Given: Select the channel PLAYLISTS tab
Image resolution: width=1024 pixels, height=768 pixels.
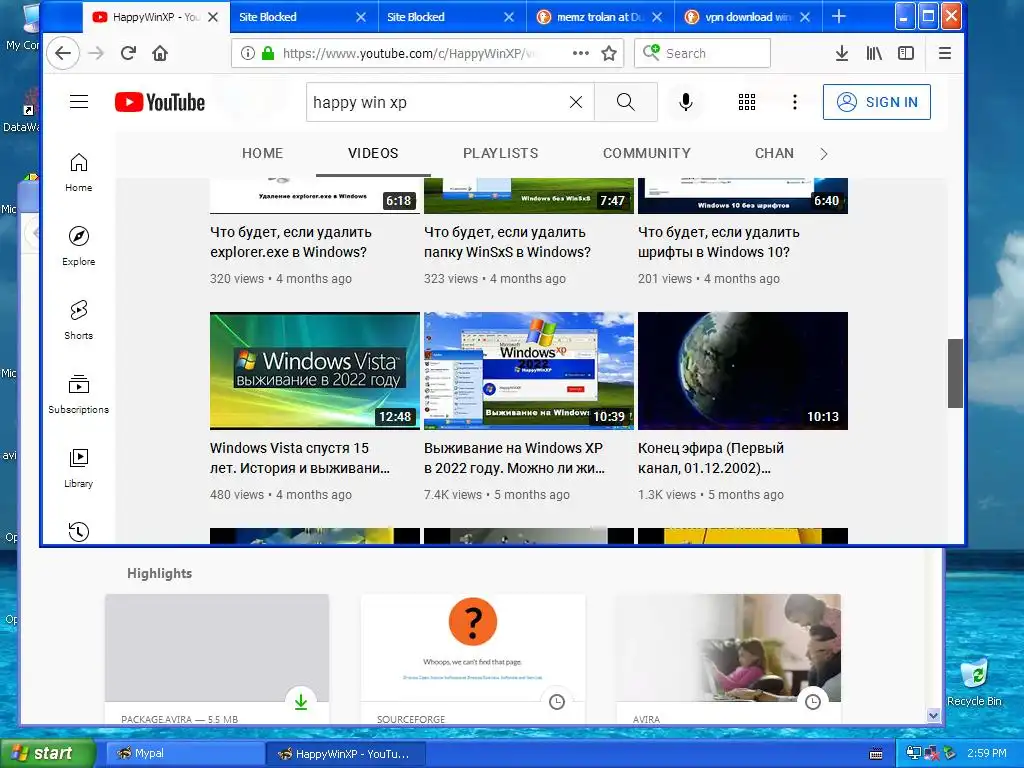Looking at the screenshot, I should [501, 153].
